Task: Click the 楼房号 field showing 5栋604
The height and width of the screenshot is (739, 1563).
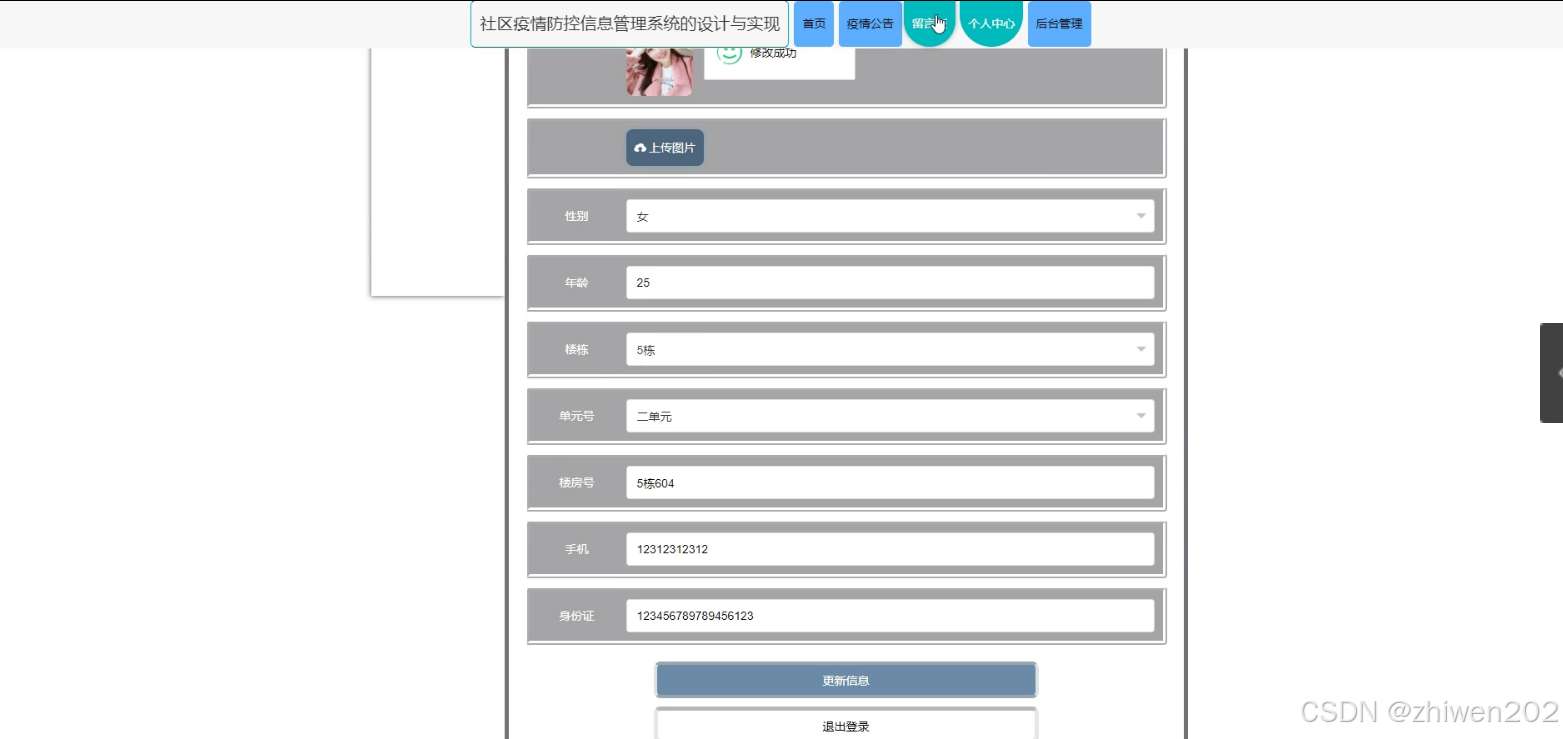Action: click(x=890, y=482)
